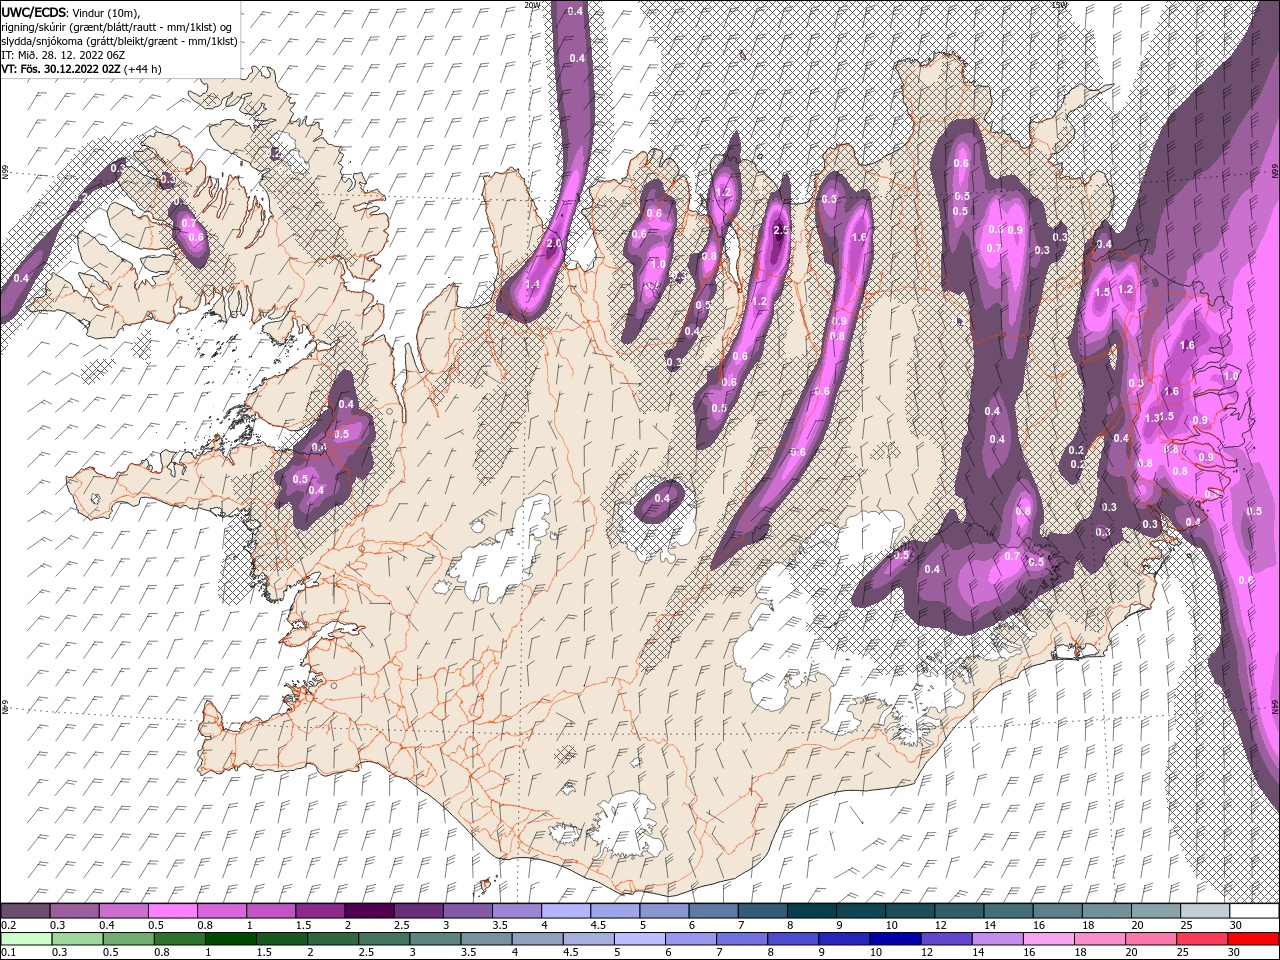Select the 0.5 bright pink swatch in purple scale
The width and height of the screenshot is (1280, 960).
(x=172, y=911)
